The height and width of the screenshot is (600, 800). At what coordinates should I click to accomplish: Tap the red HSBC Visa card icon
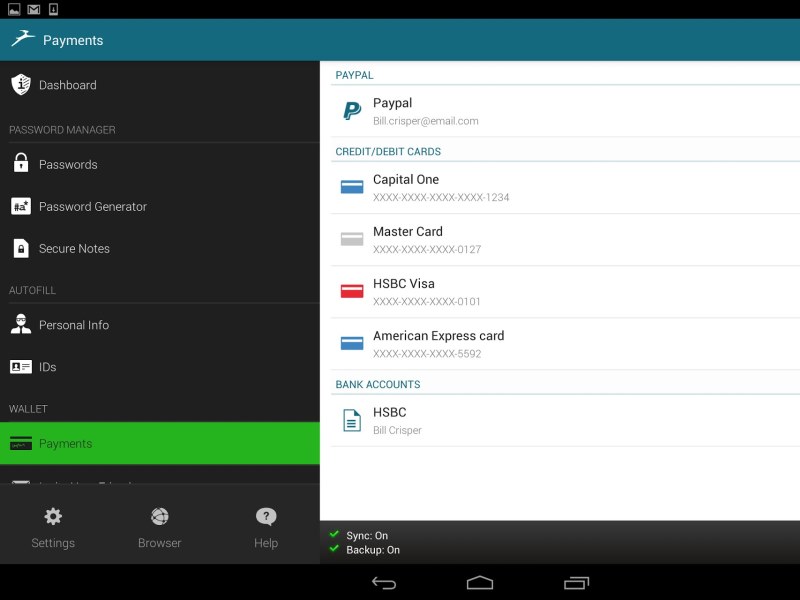pos(352,291)
